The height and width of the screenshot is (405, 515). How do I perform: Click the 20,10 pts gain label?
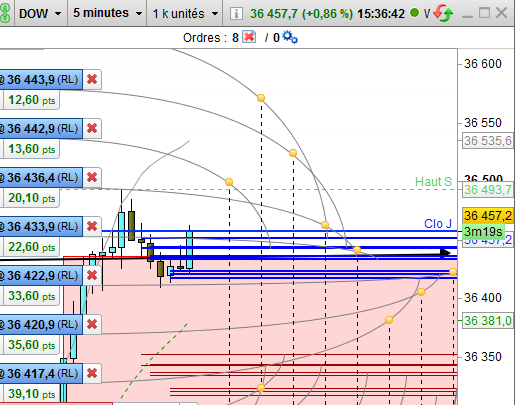click(31, 198)
